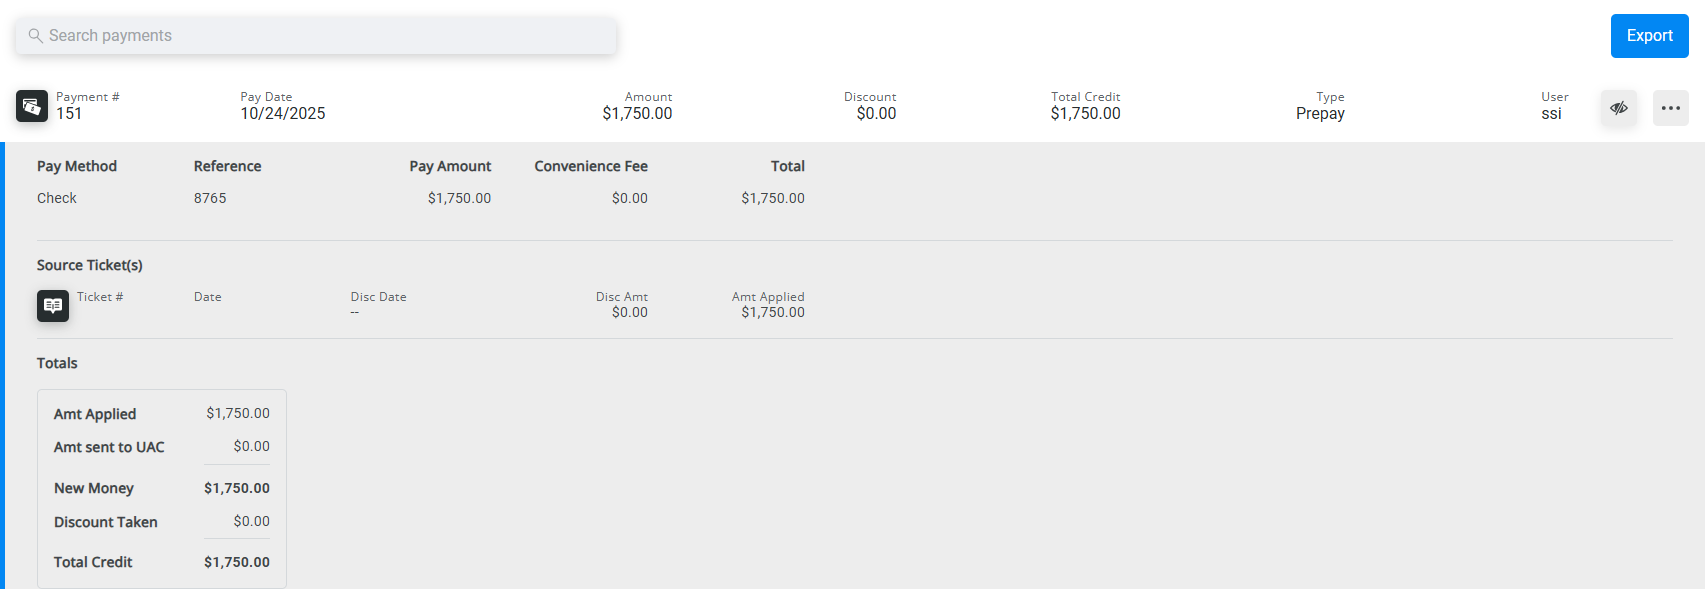
Task: Open the source ticket book icon
Action: (x=53, y=305)
